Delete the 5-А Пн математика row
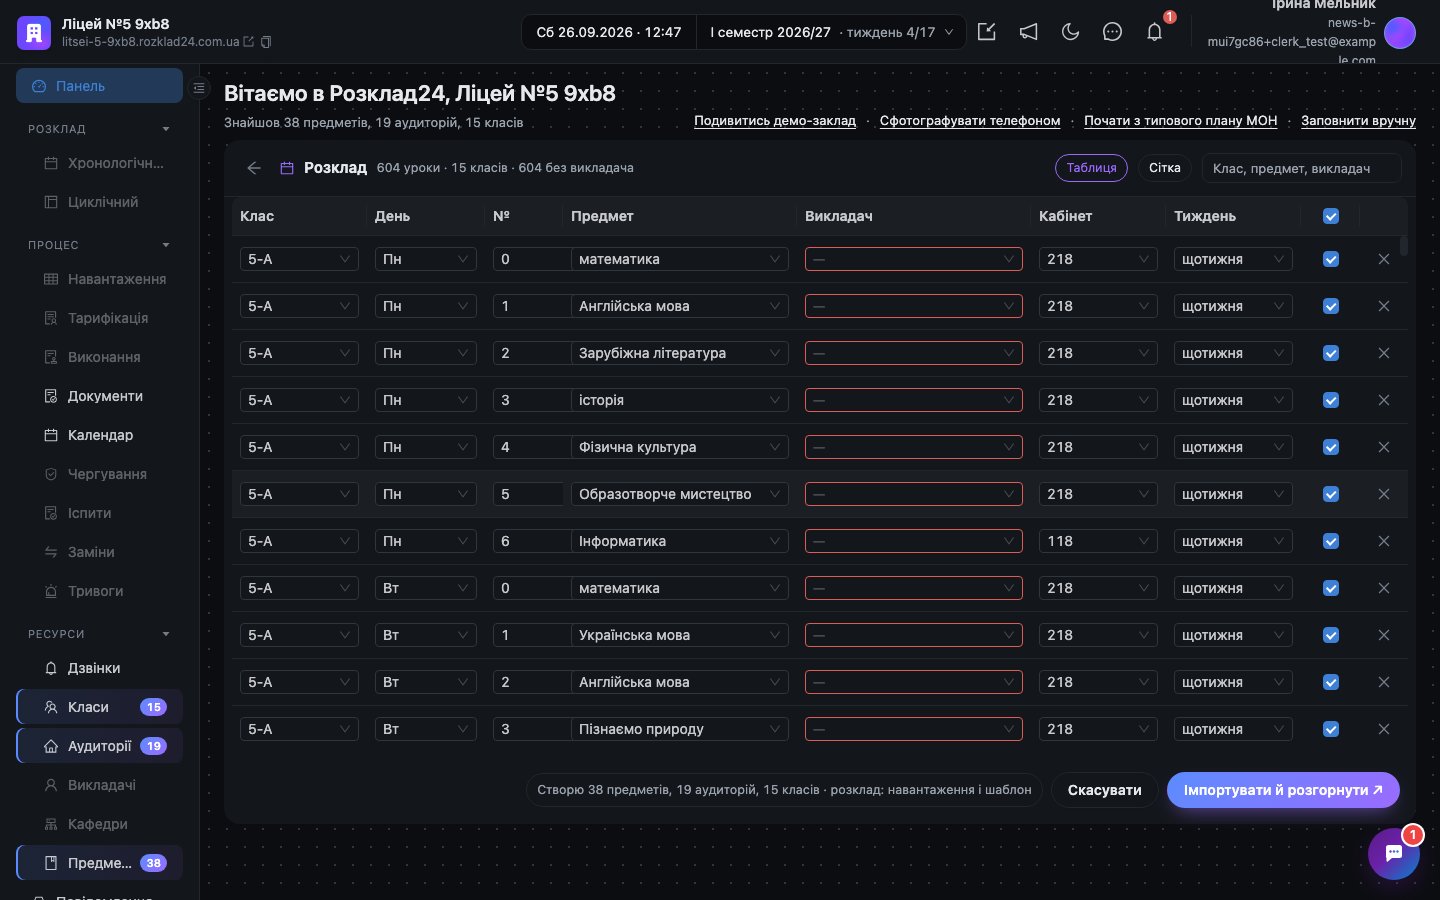This screenshot has height=900, width=1440. click(1384, 259)
